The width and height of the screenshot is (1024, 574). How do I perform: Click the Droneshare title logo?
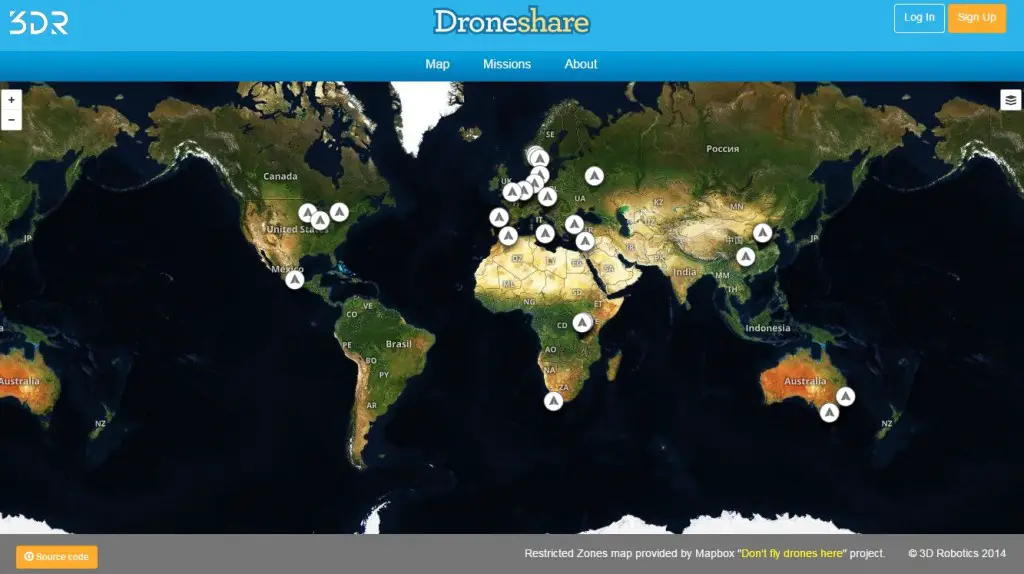[x=511, y=21]
